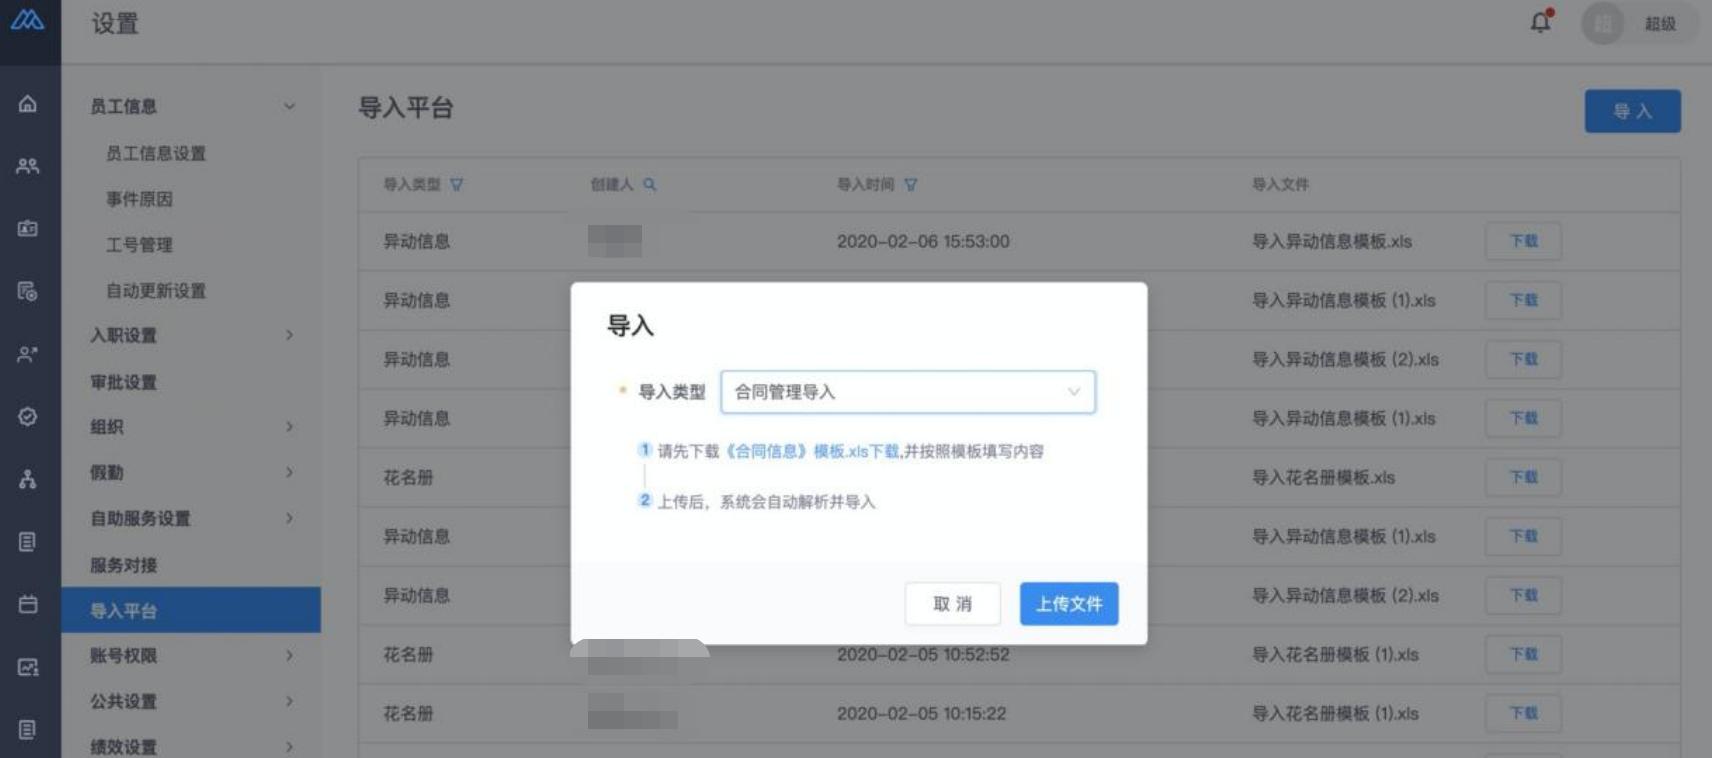Image resolution: width=1712 pixels, height=758 pixels.
Task: Open the home icon in left sidebar
Action: click(x=28, y=104)
